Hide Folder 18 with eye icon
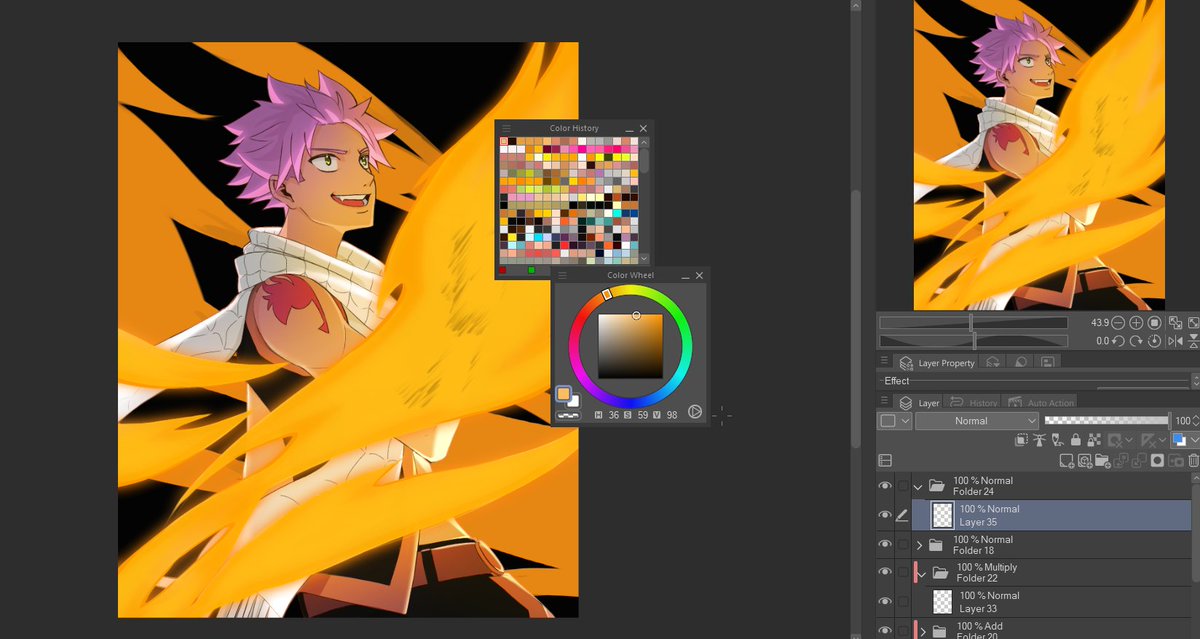This screenshot has height=639, width=1200. tap(884, 545)
